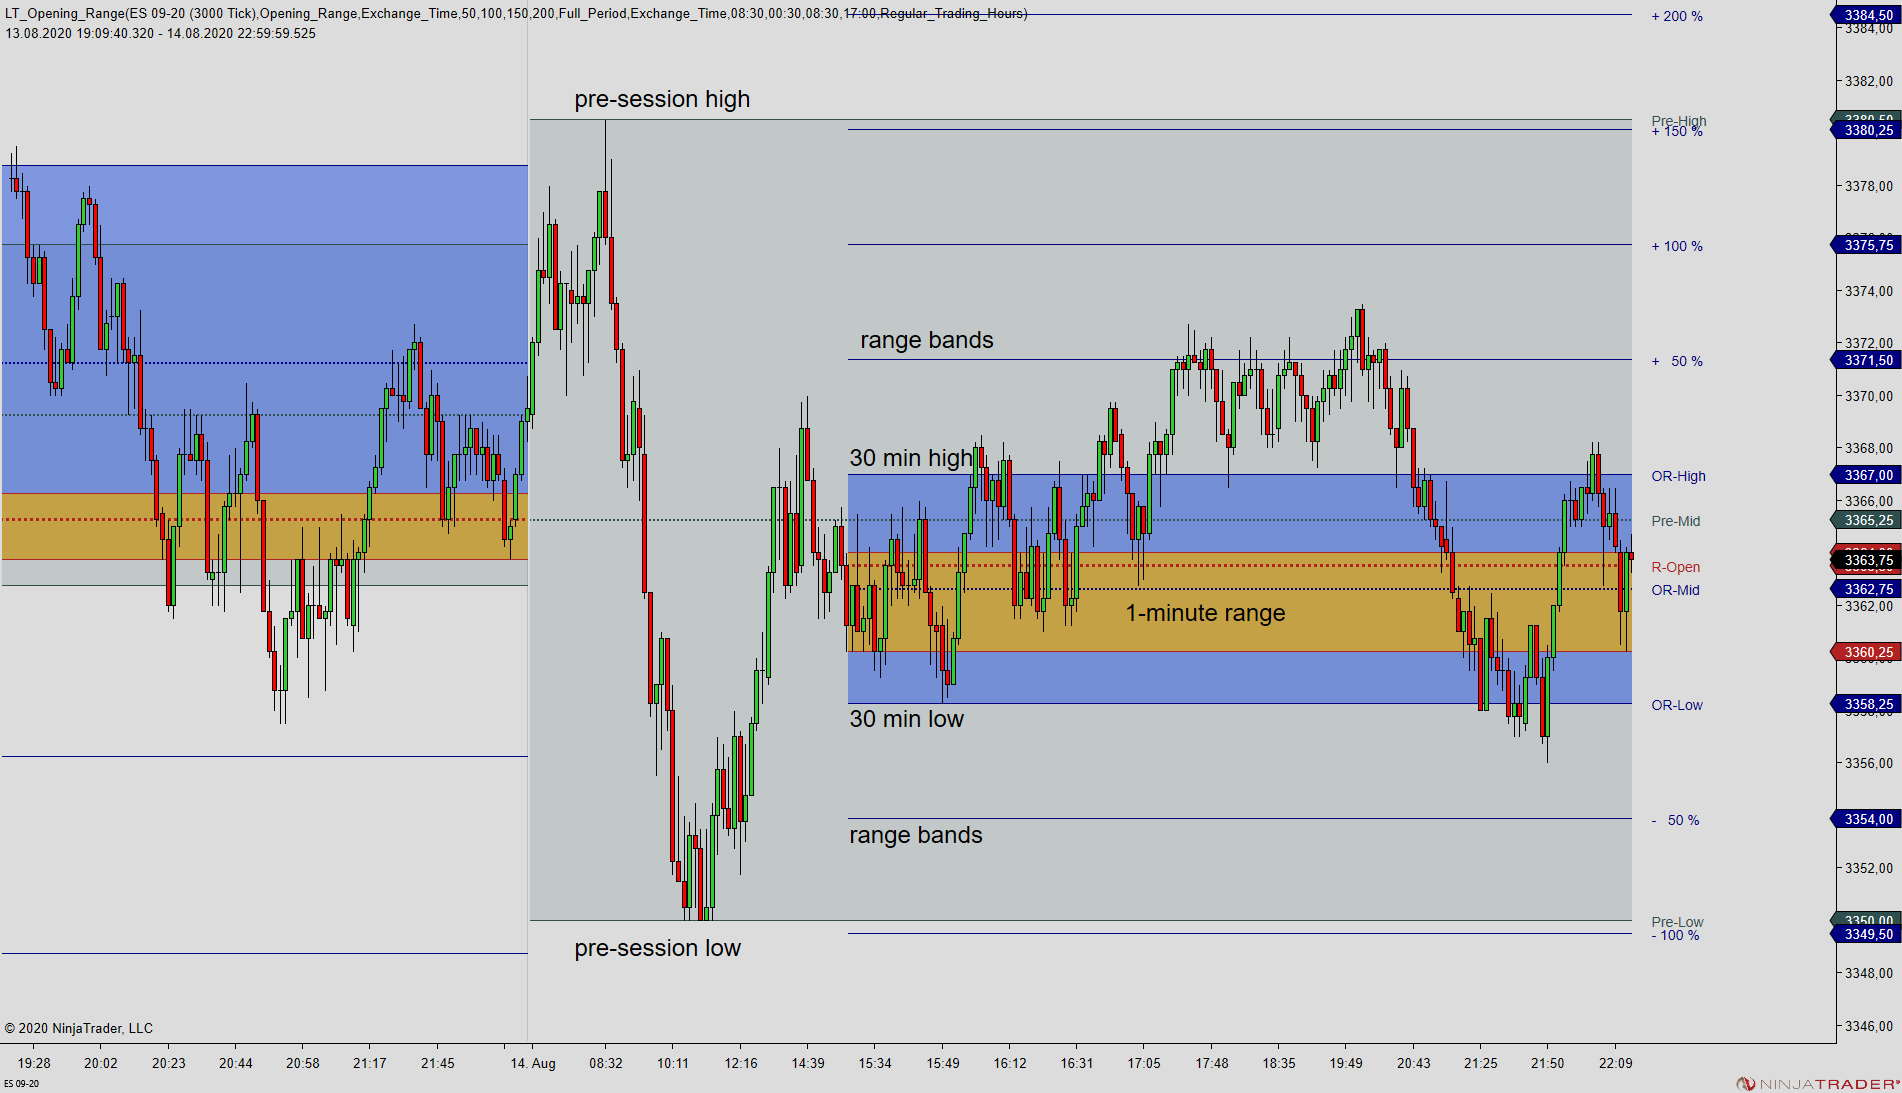Click the 3358,25 OR-Low price marker
Image resolution: width=1902 pixels, height=1093 pixels.
[1866, 704]
